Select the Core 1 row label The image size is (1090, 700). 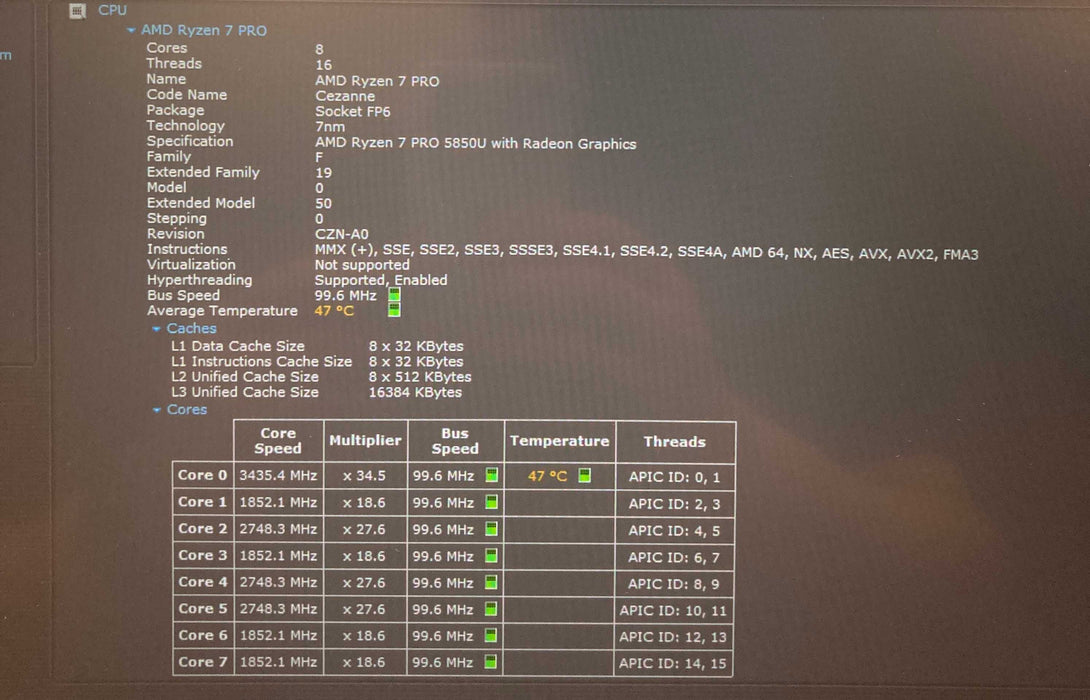tap(202, 502)
